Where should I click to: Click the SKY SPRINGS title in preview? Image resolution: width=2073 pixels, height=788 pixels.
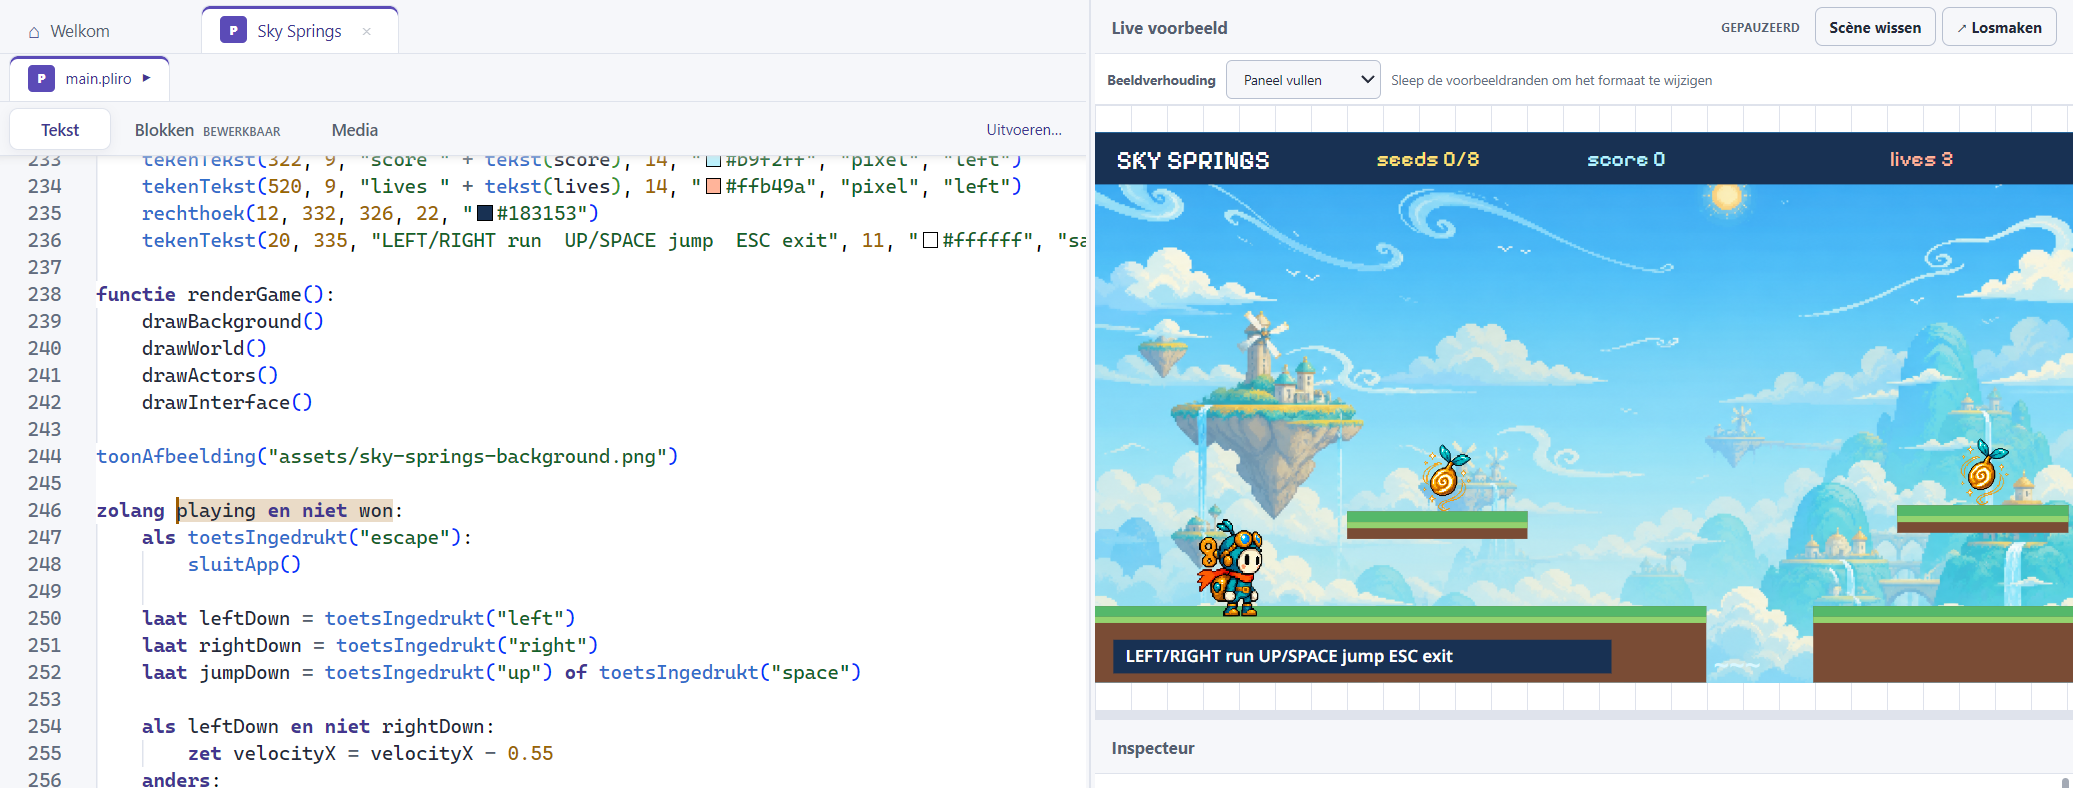pos(1193,160)
